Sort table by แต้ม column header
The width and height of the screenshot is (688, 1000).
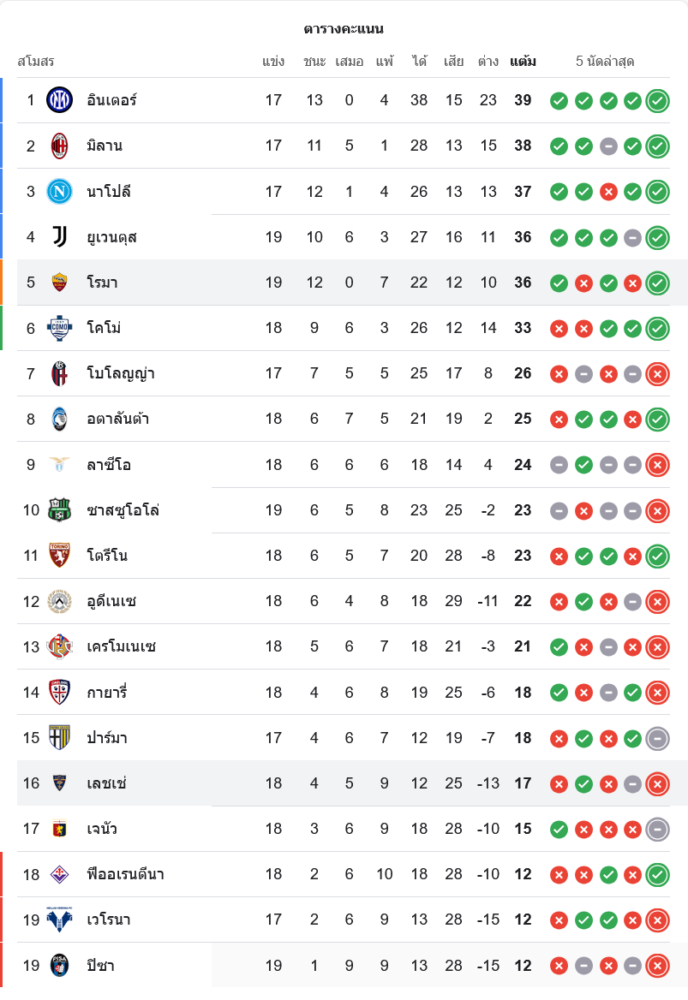pos(522,61)
